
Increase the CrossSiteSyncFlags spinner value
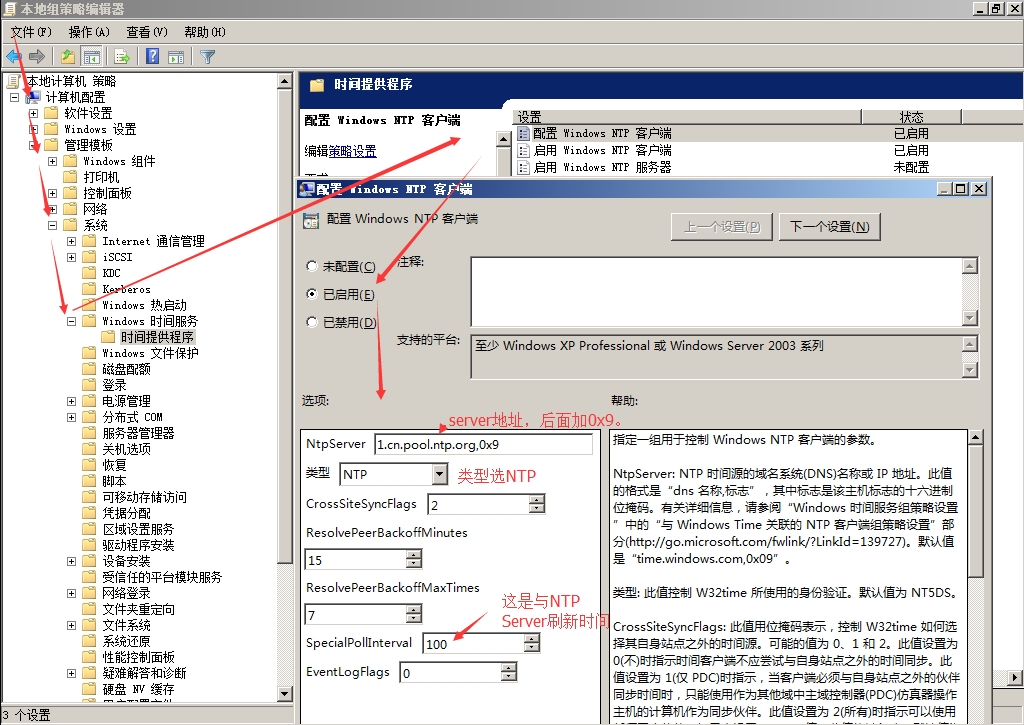(537, 500)
